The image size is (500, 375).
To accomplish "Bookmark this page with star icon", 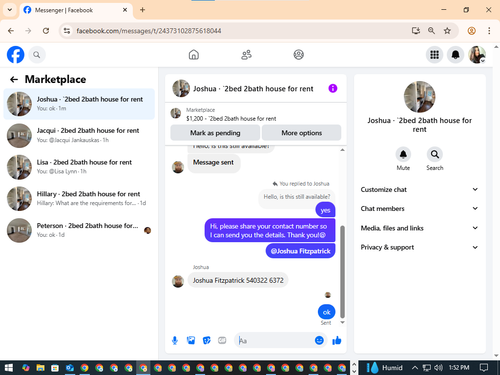I will pyautogui.click(x=447, y=31).
